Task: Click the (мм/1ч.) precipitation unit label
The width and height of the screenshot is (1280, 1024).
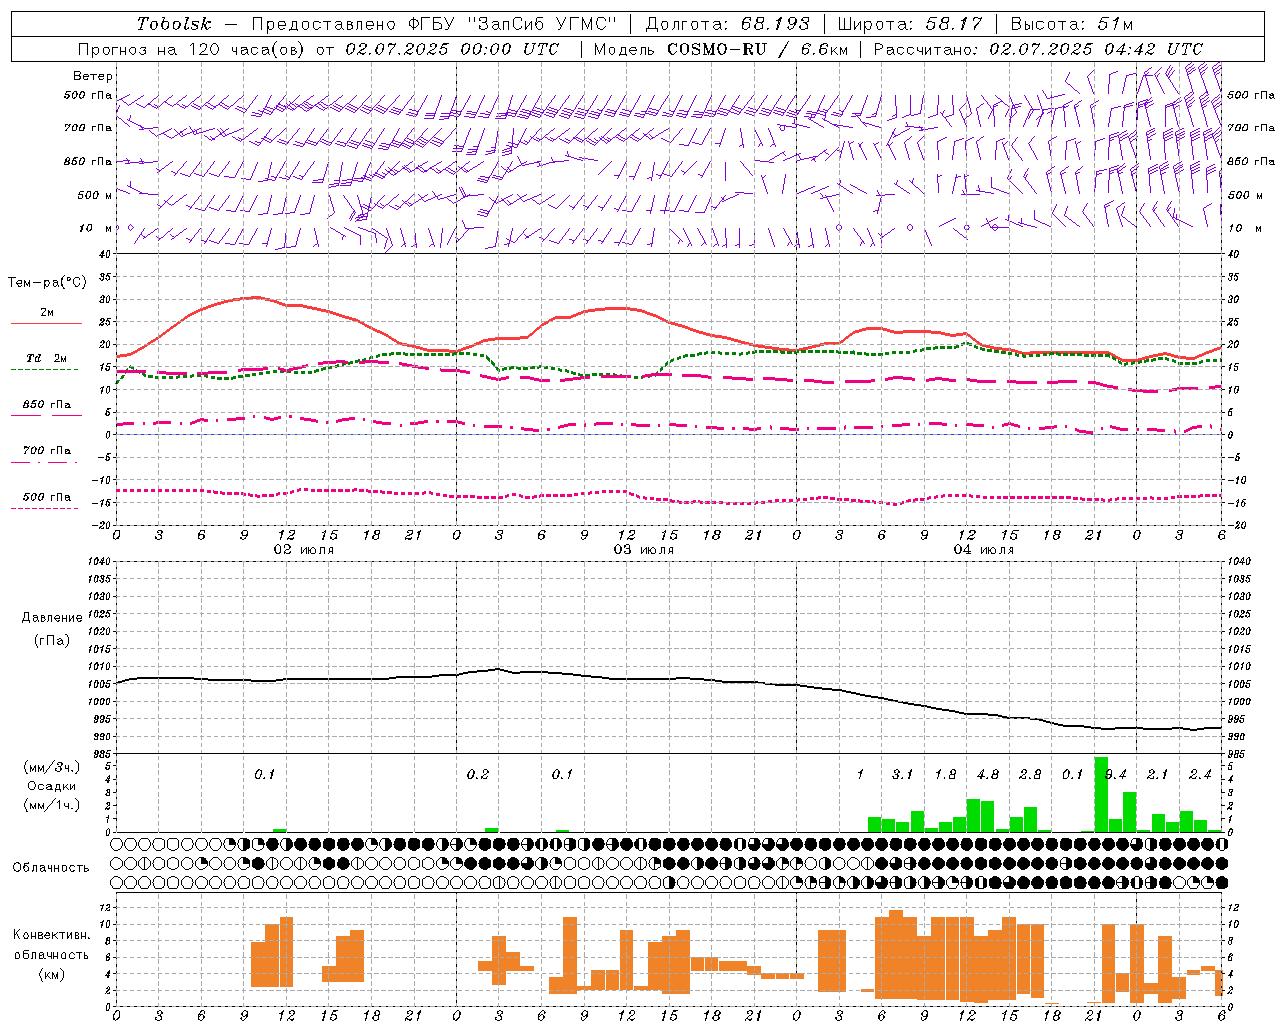Action: tap(51, 805)
